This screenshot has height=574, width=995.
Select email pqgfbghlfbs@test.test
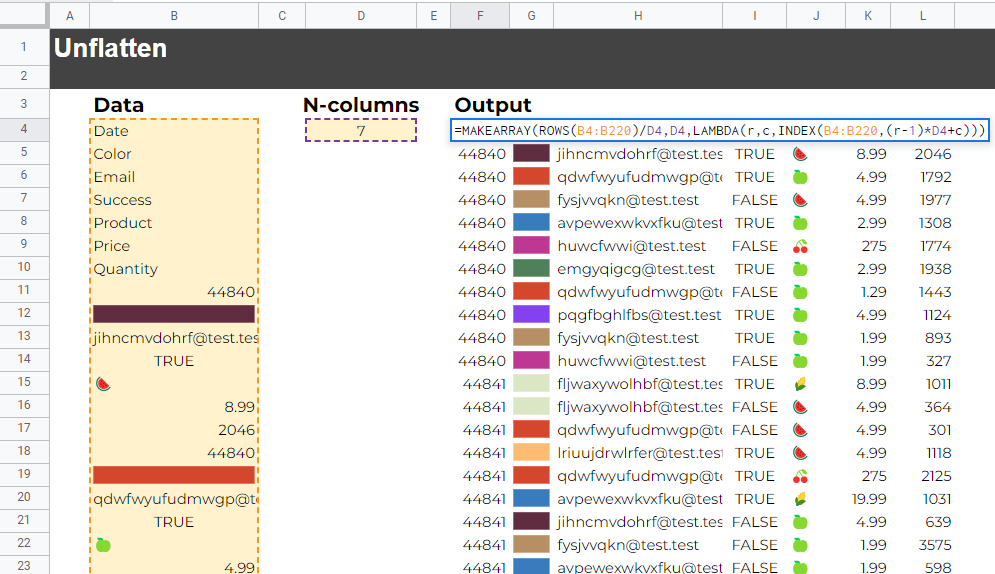click(x=639, y=315)
